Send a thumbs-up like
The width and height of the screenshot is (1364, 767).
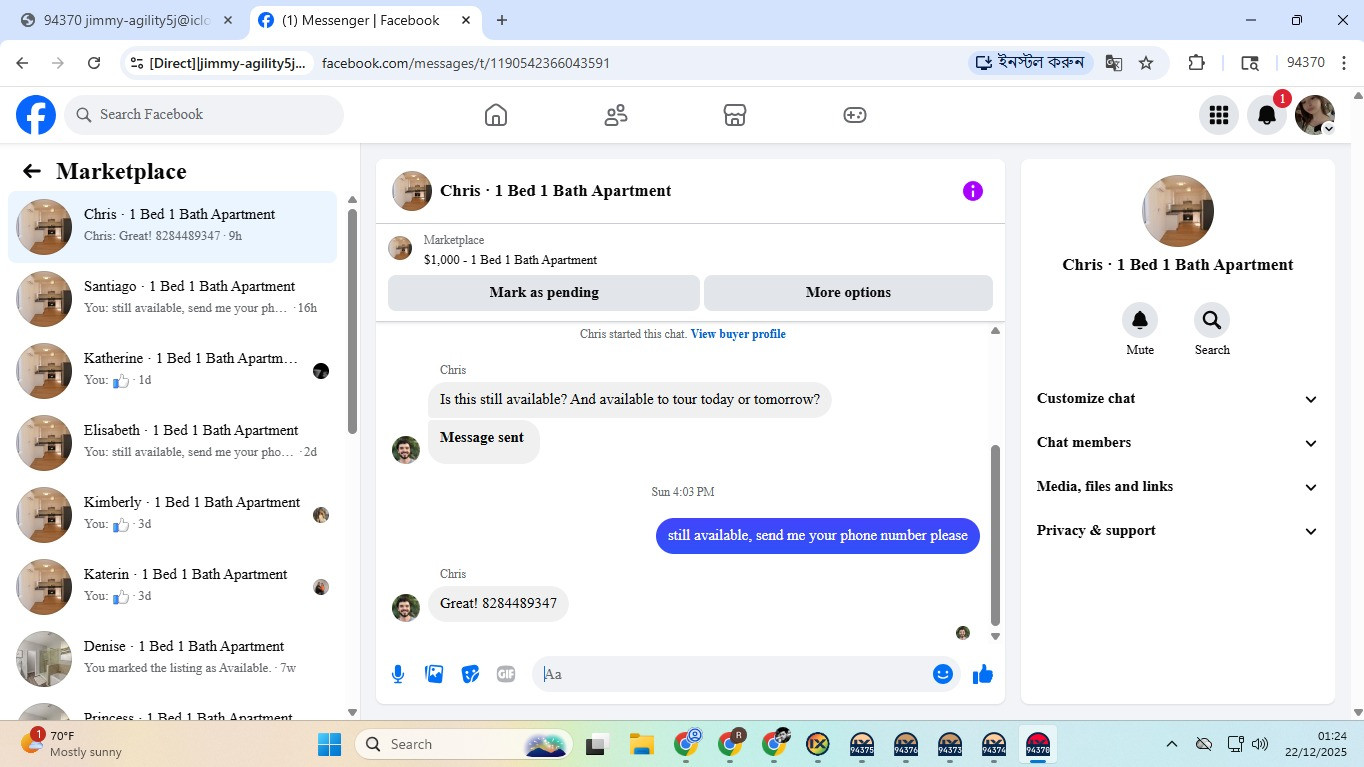tap(983, 674)
